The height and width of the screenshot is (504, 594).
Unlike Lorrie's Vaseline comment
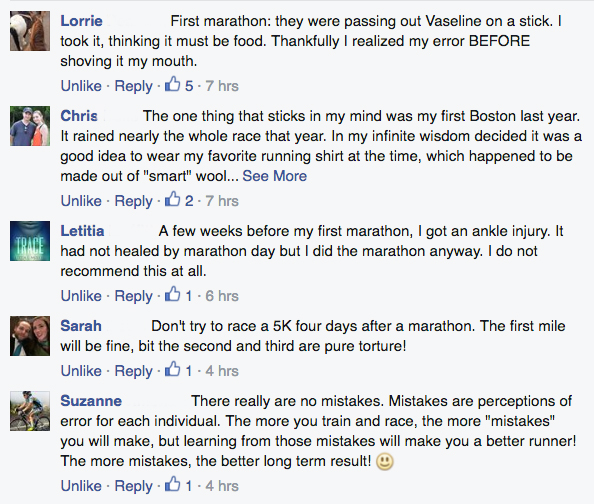click(81, 86)
